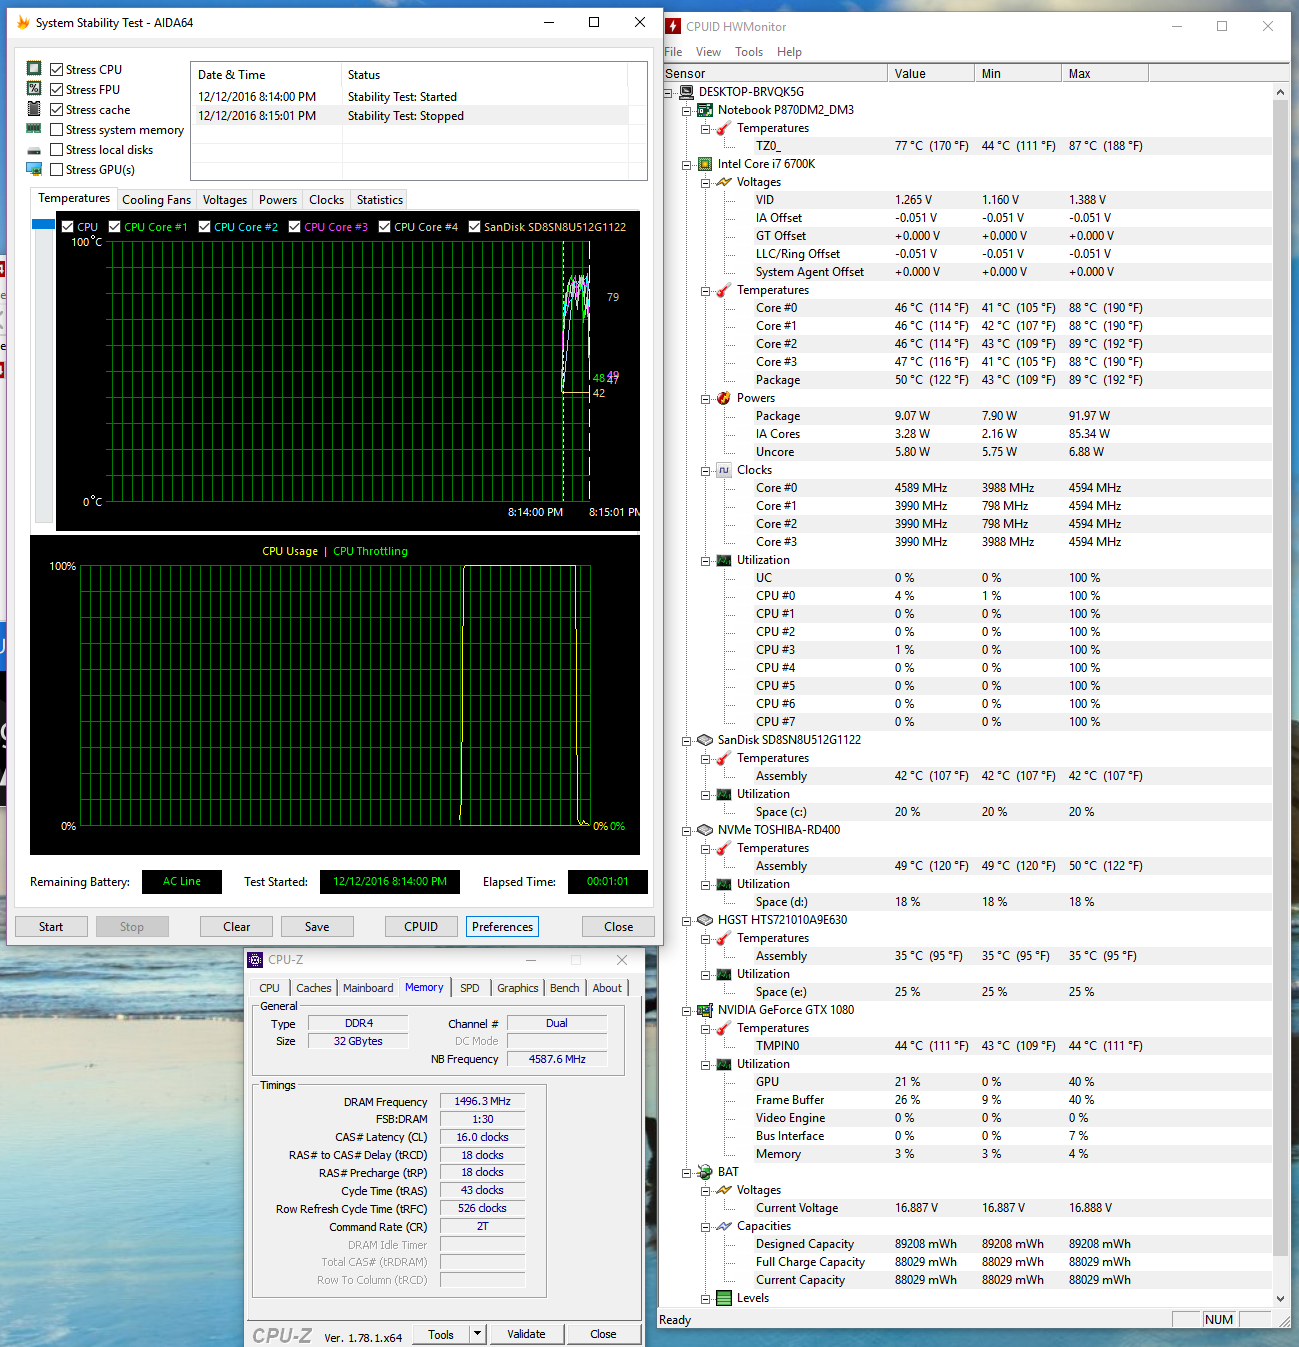The image size is (1299, 1347).
Task: Click the NVMe TOSHIBA-RD400 drive icon
Action: coord(705,830)
